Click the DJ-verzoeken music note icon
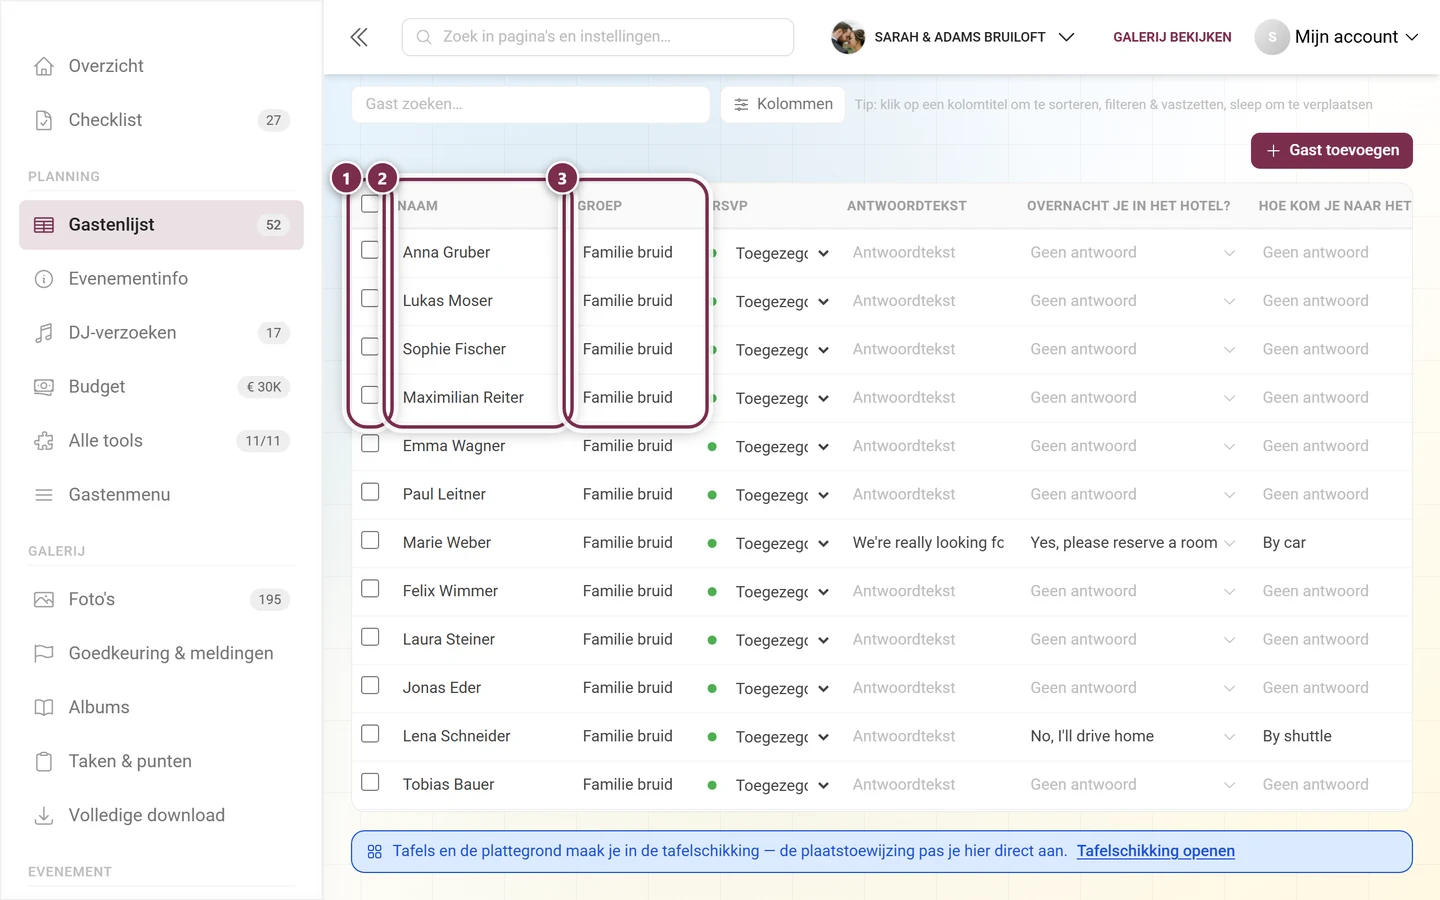The width and height of the screenshot is (1440, 900). pyautogui.click(x=44, y=333)
